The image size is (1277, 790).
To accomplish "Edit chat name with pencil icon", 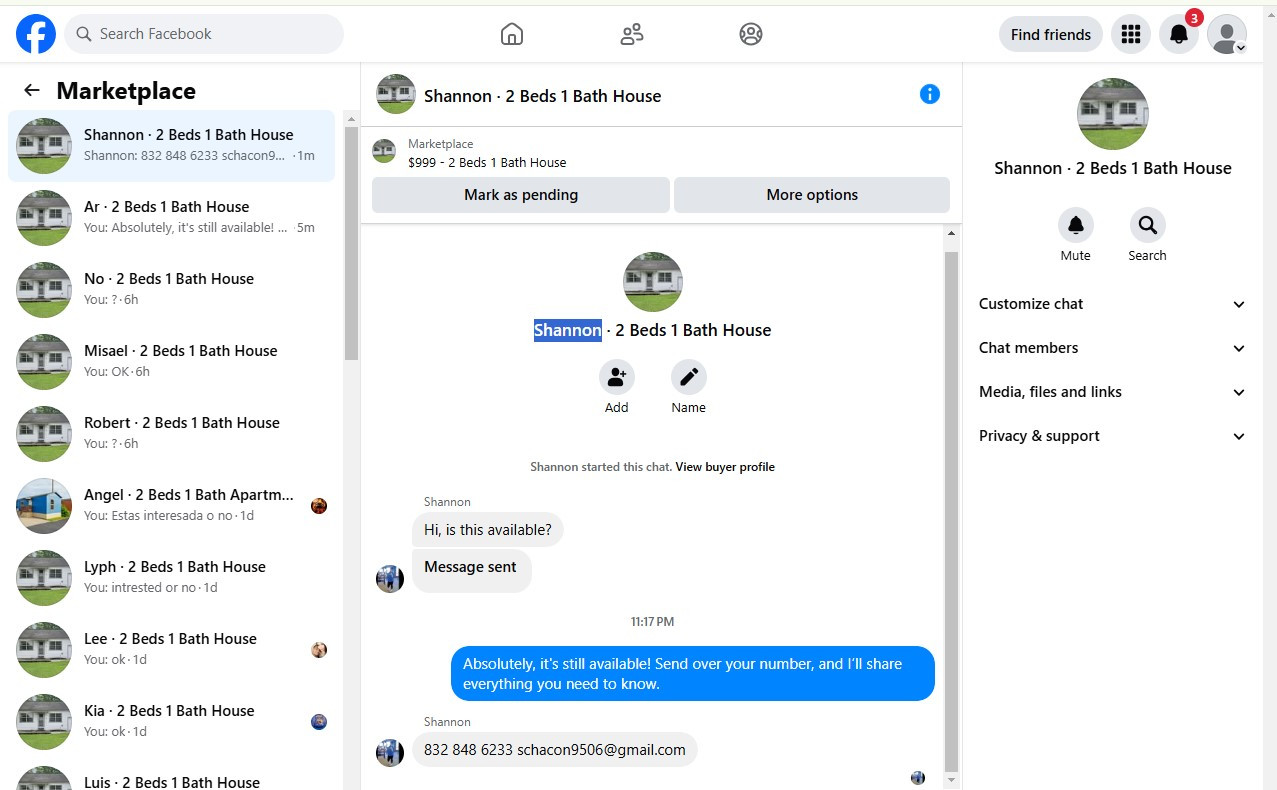I will click(689, 377).
